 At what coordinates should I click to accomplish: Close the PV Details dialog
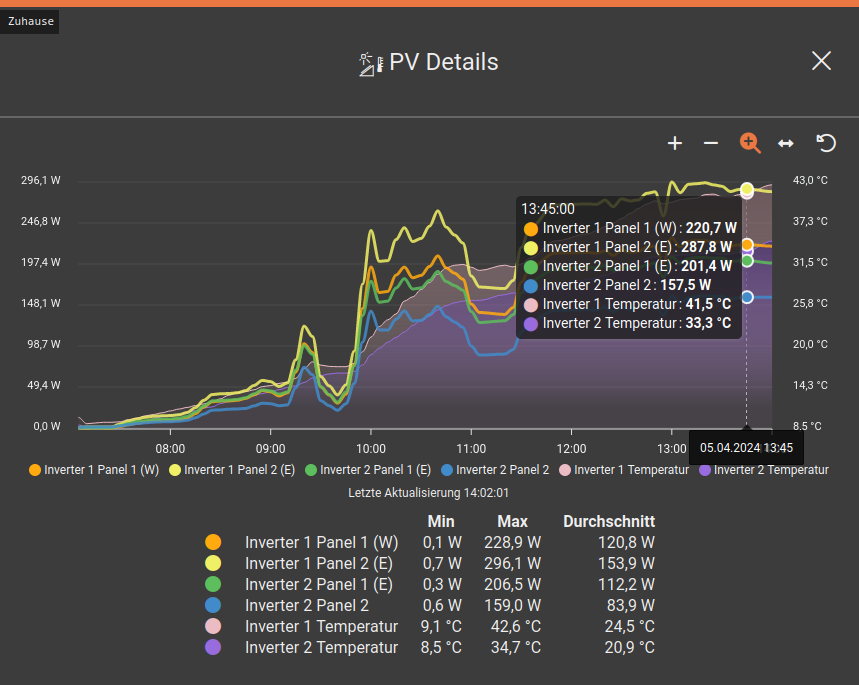(821, 61)
